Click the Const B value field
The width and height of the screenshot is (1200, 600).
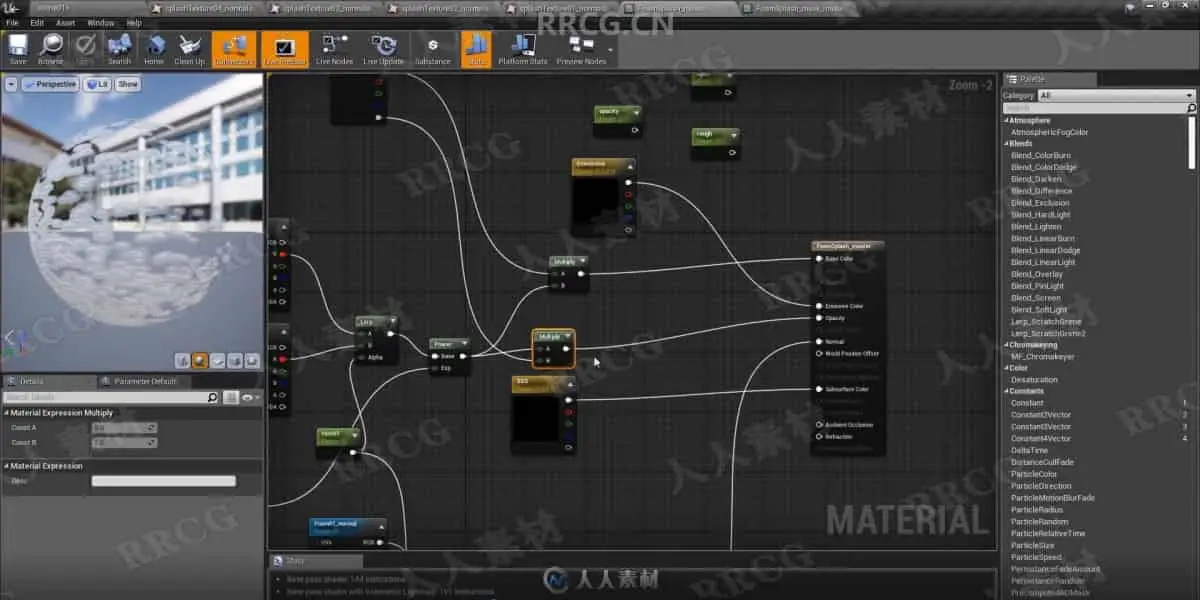[124, 442]
